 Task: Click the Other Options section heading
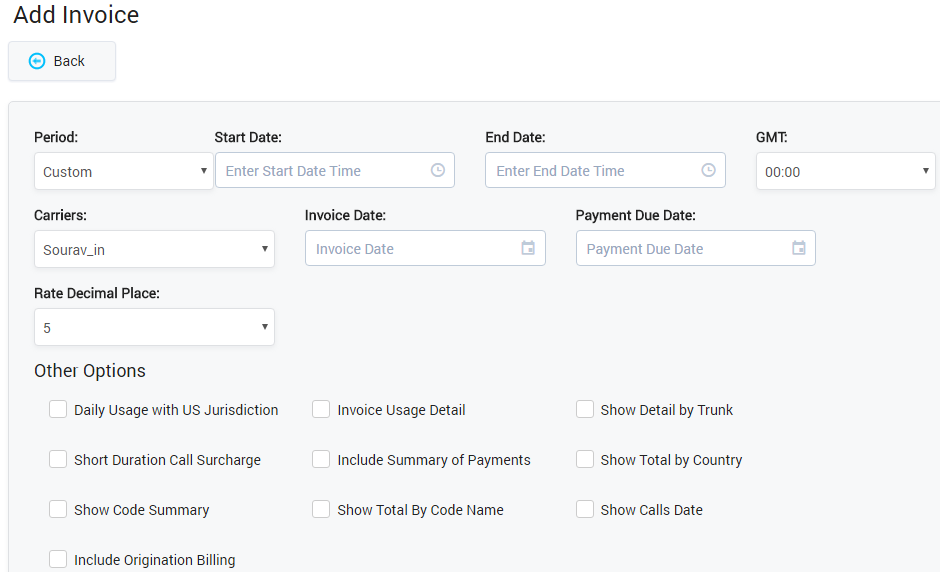point(90,371)
